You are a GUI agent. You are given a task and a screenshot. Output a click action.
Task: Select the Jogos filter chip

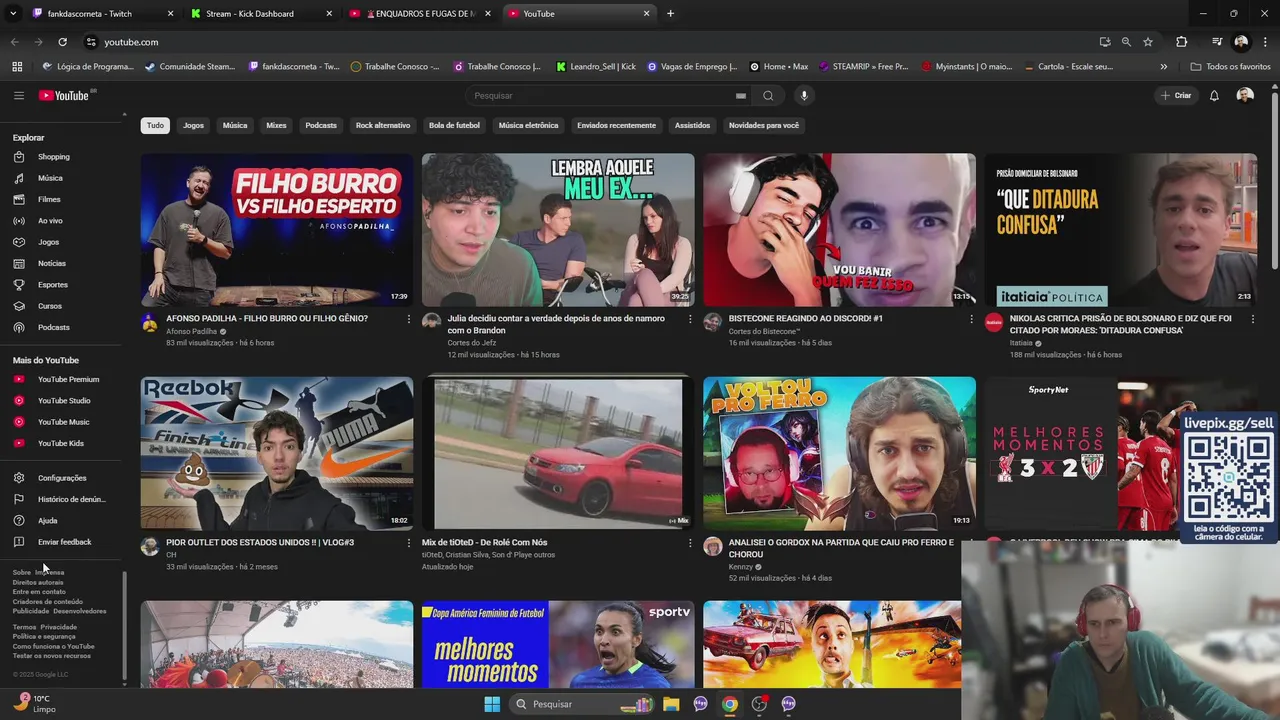(x=194, y=126)
